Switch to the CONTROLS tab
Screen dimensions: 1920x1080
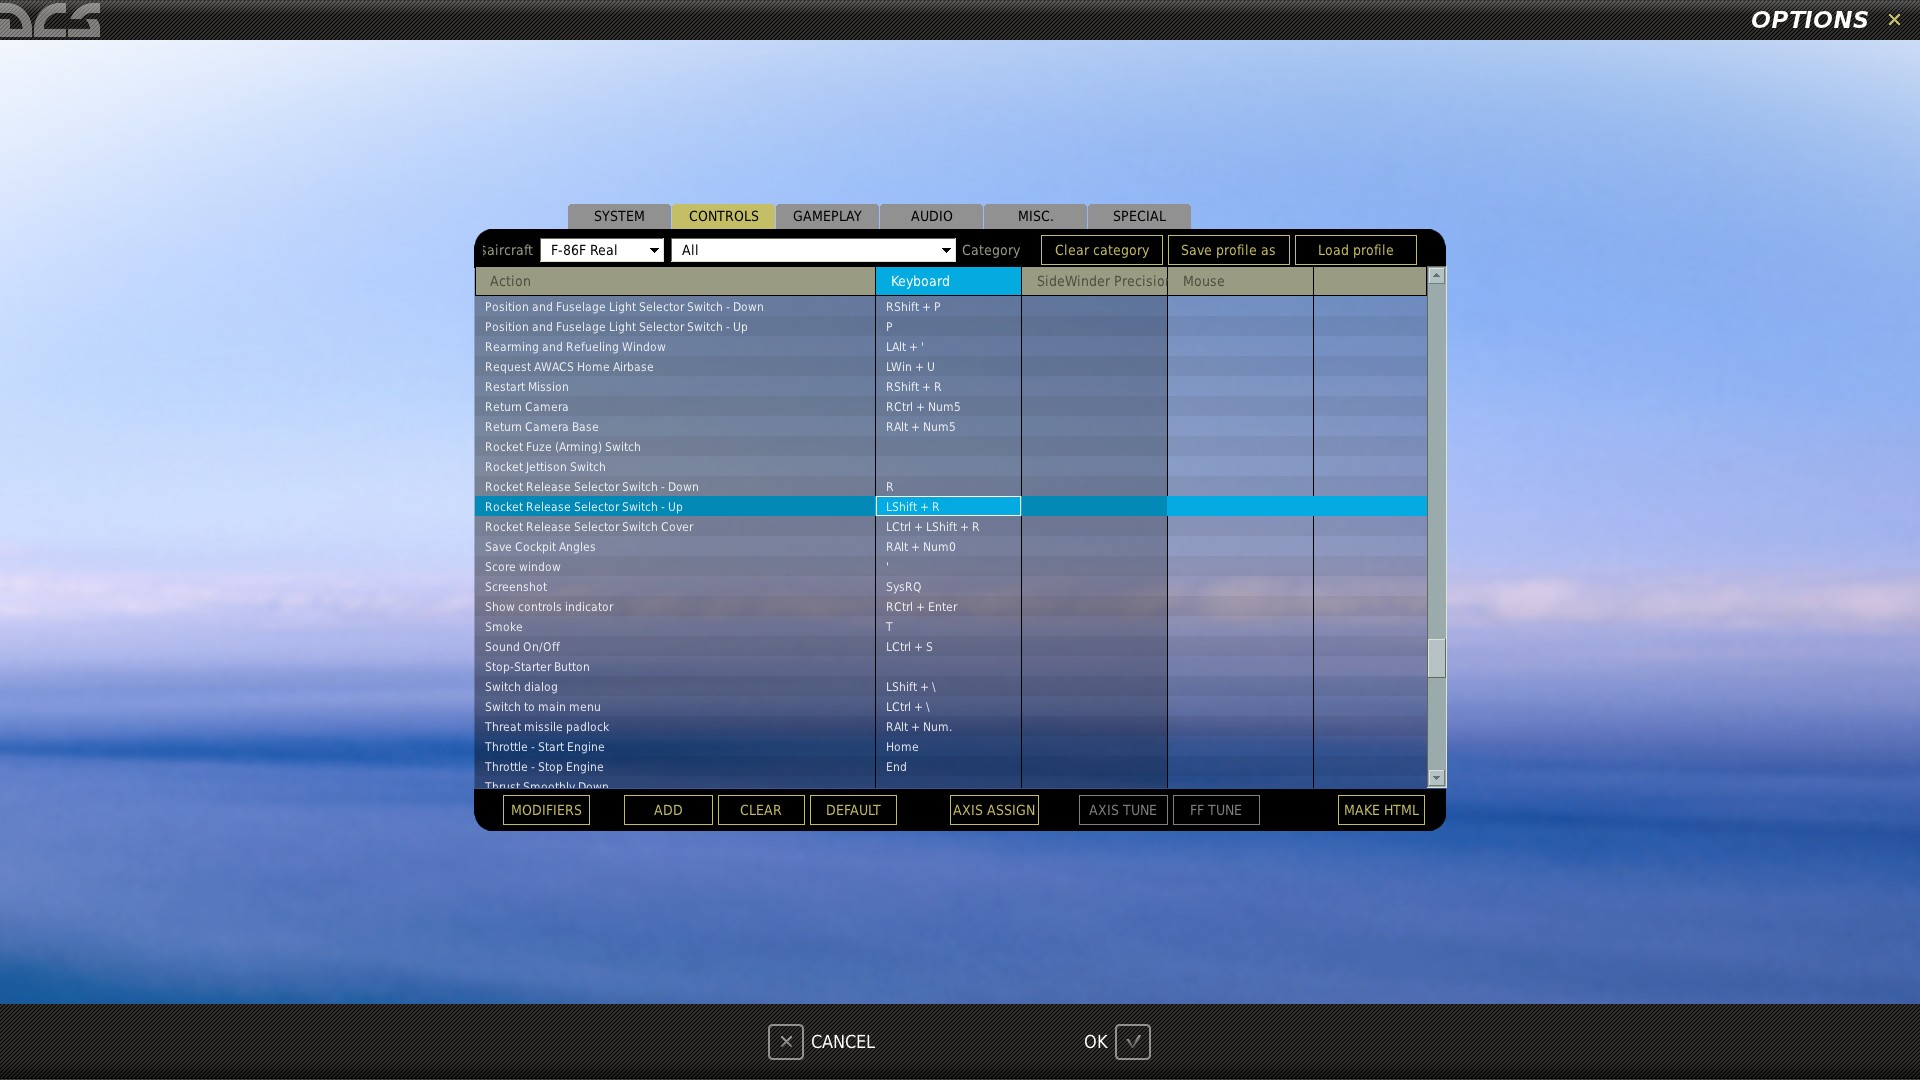pyautogui.click(x=723, y=216)
